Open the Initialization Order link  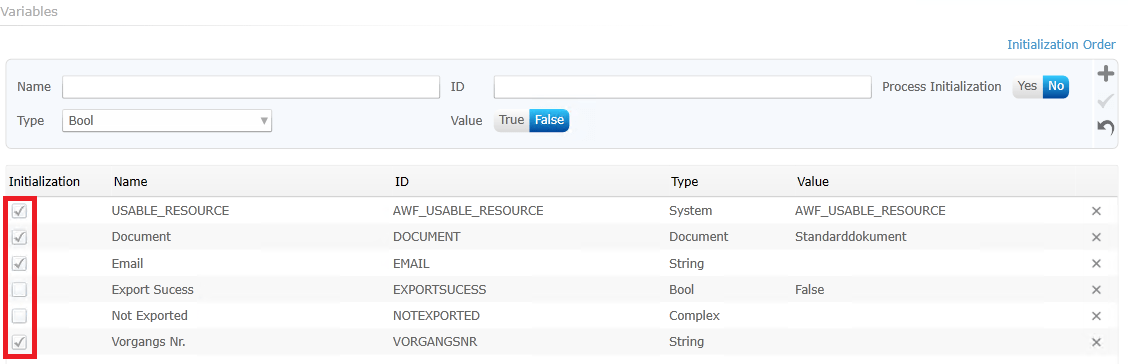click(1061, 45)
